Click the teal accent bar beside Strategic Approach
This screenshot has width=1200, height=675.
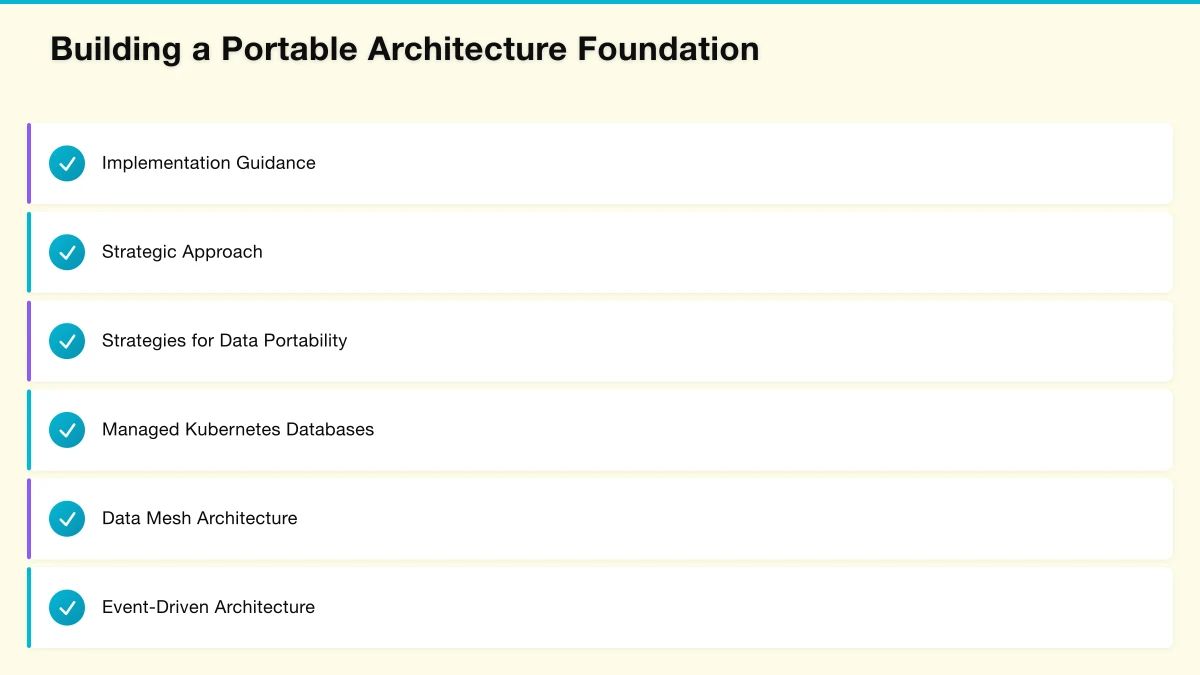click(x=29, y=252)
